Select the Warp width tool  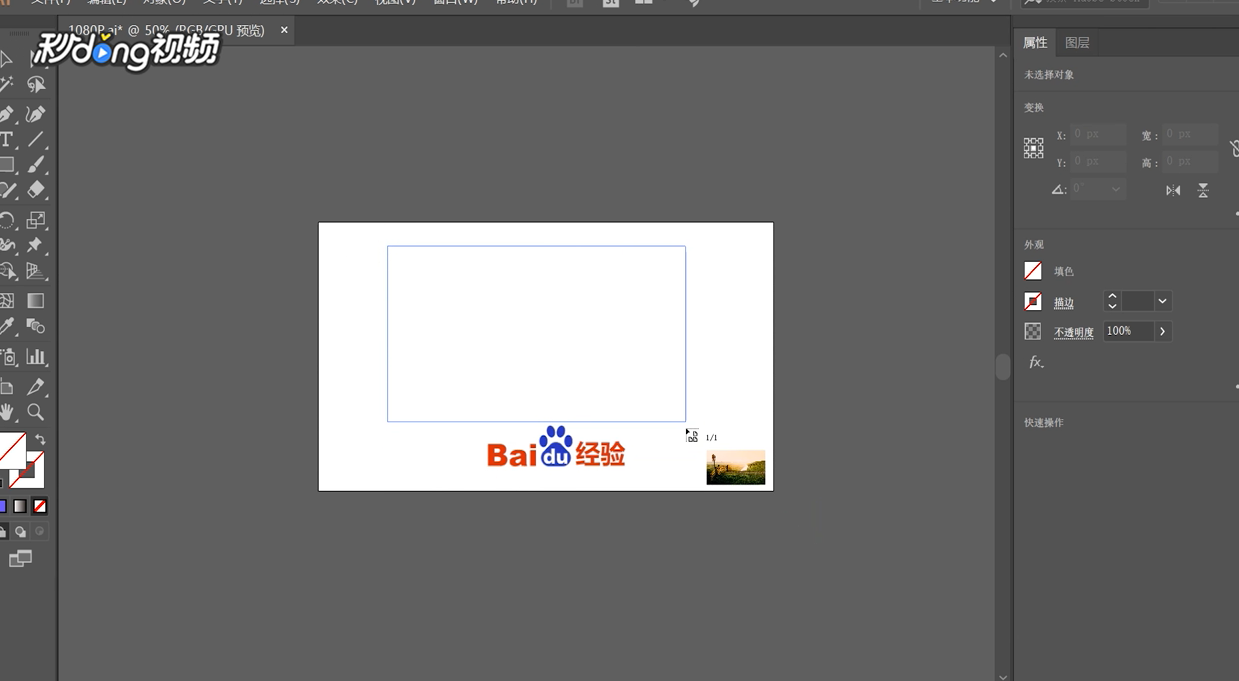[x=7, y=245]
